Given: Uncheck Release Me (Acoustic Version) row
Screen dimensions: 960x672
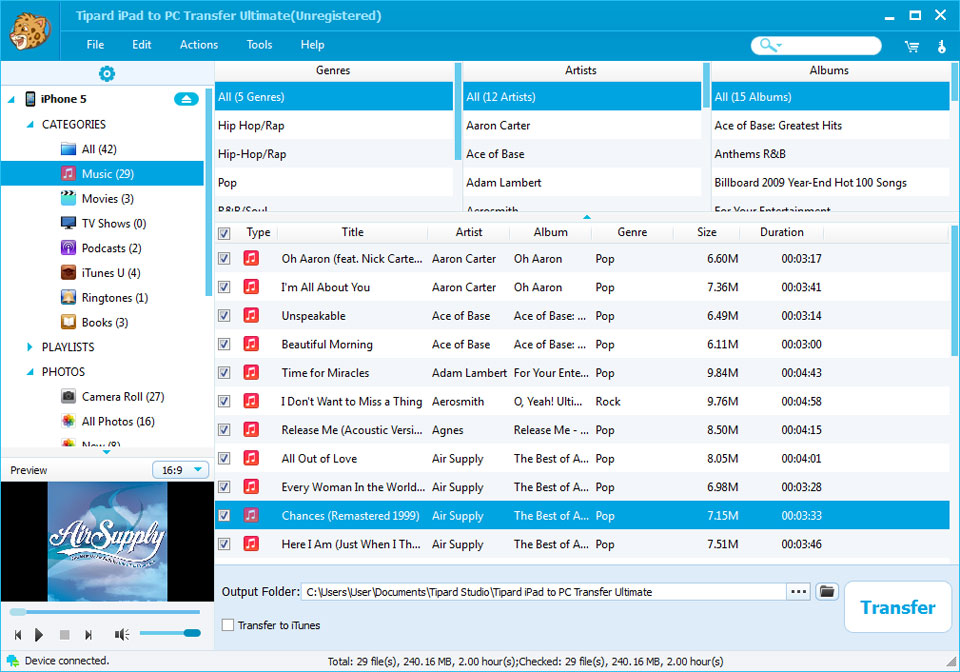Looking at the screenshot, I should 224,430.
